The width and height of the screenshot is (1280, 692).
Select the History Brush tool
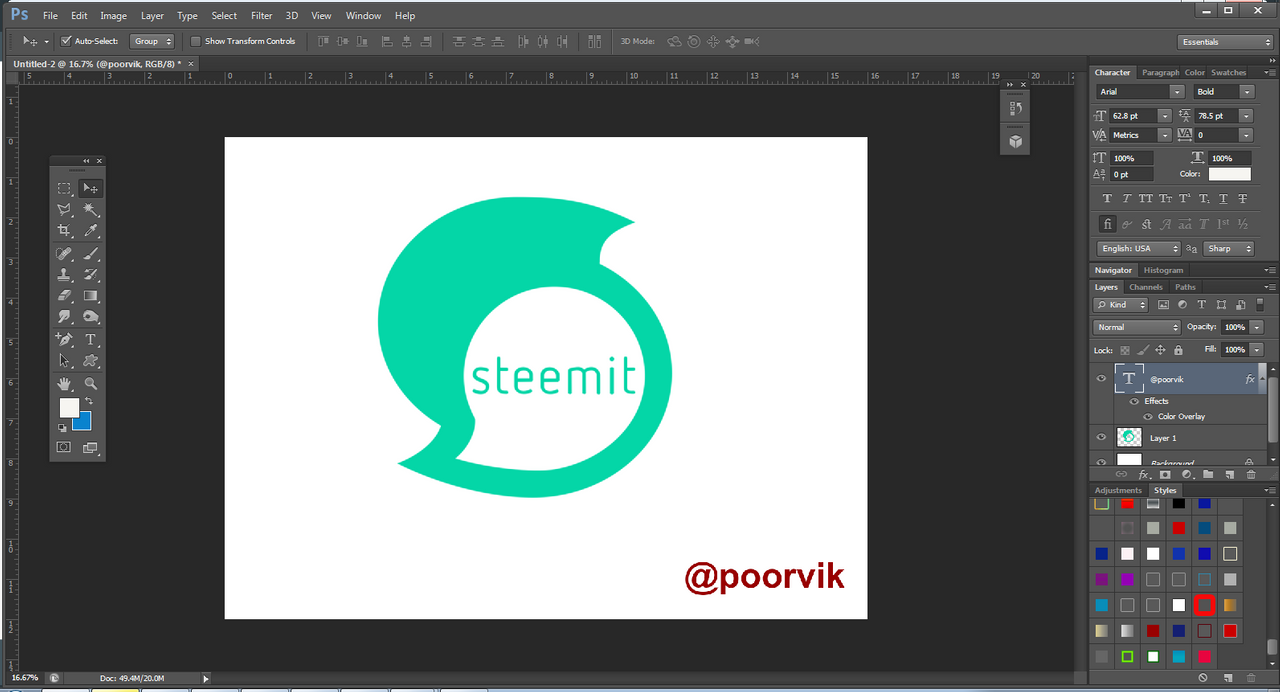coord(91,275)
